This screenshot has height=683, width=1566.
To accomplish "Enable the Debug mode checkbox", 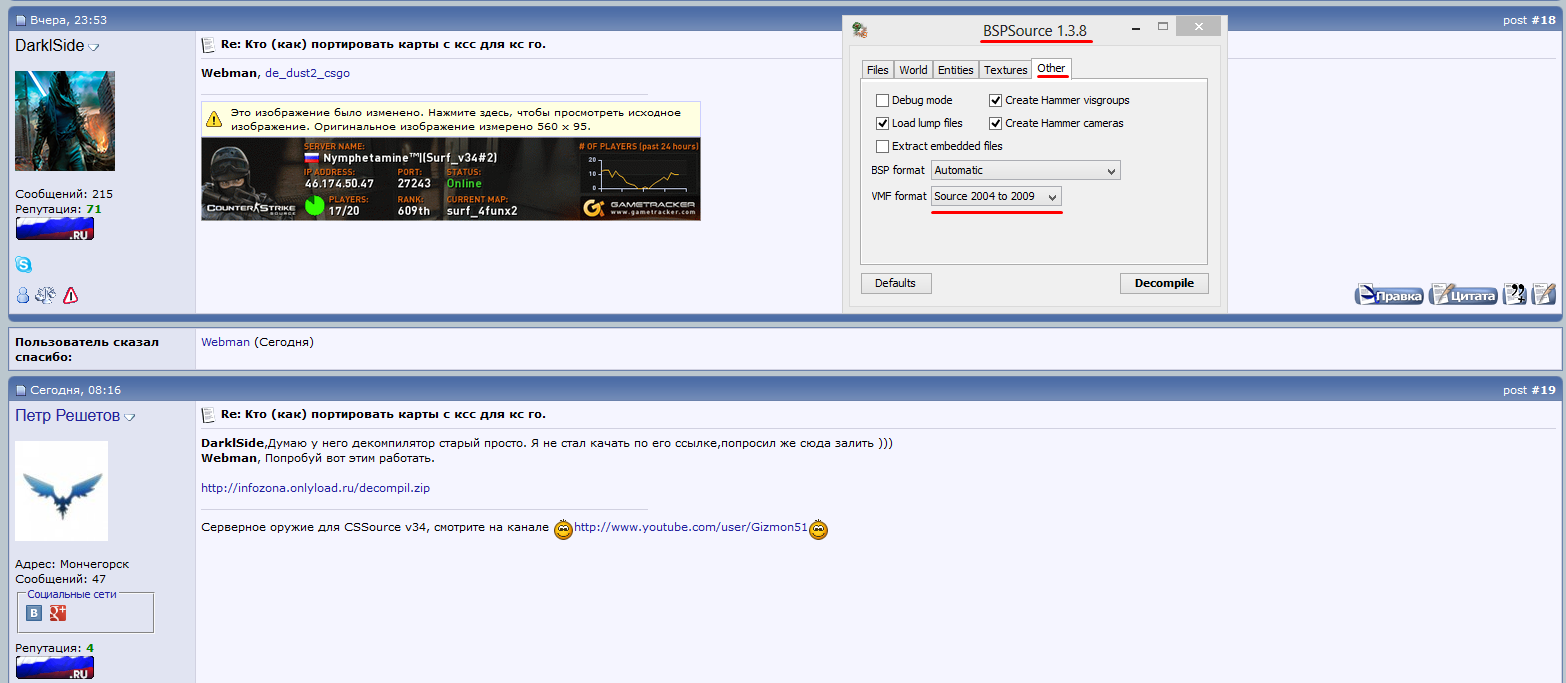I will click(x=882, y=100).
